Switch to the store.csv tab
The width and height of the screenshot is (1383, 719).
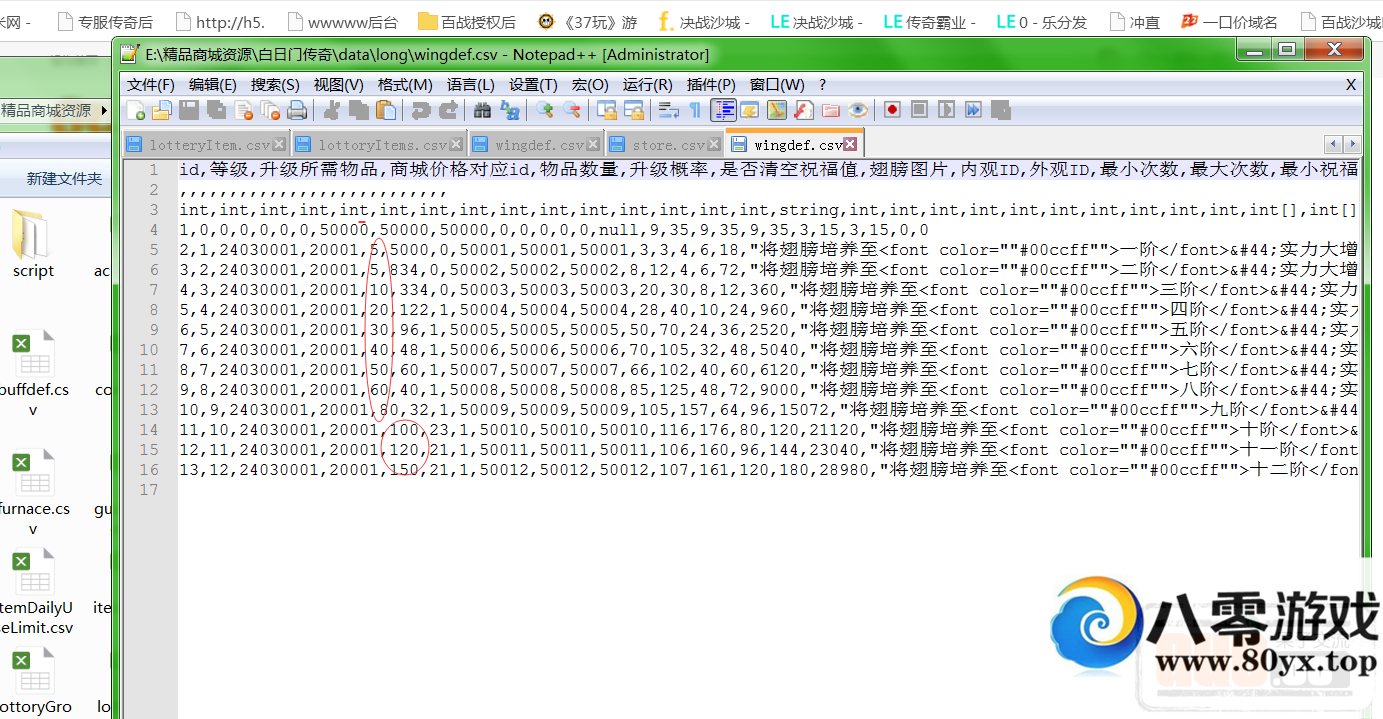click(x=668, y=145)
